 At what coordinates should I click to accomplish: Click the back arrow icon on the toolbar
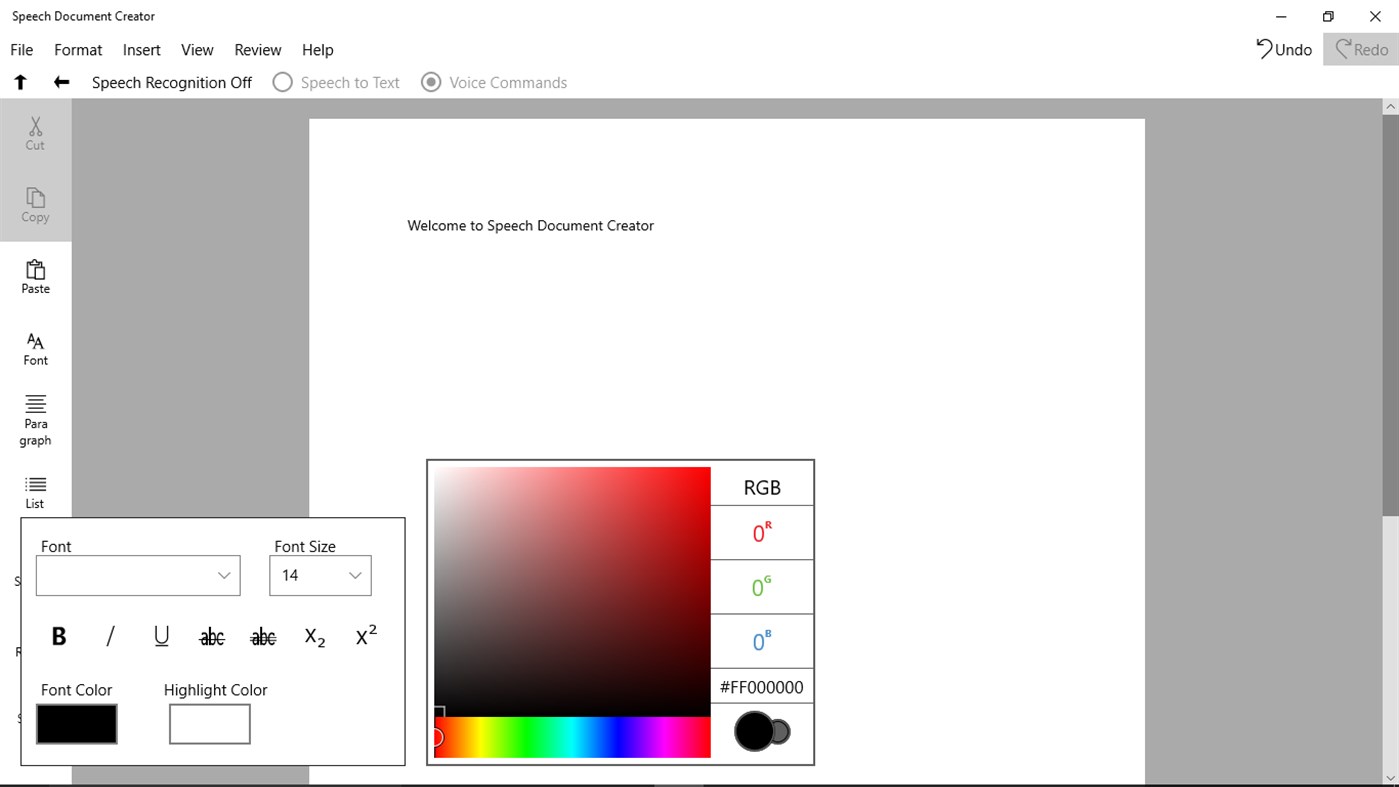(60, 82)
